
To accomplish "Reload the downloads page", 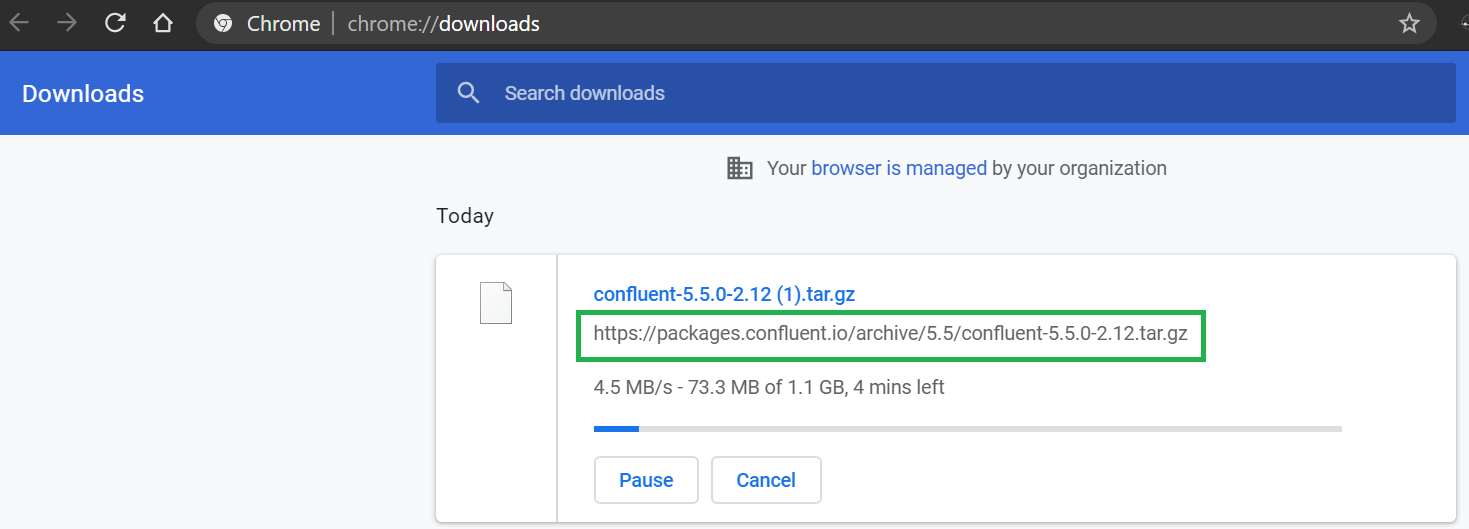I will (115, 23).
